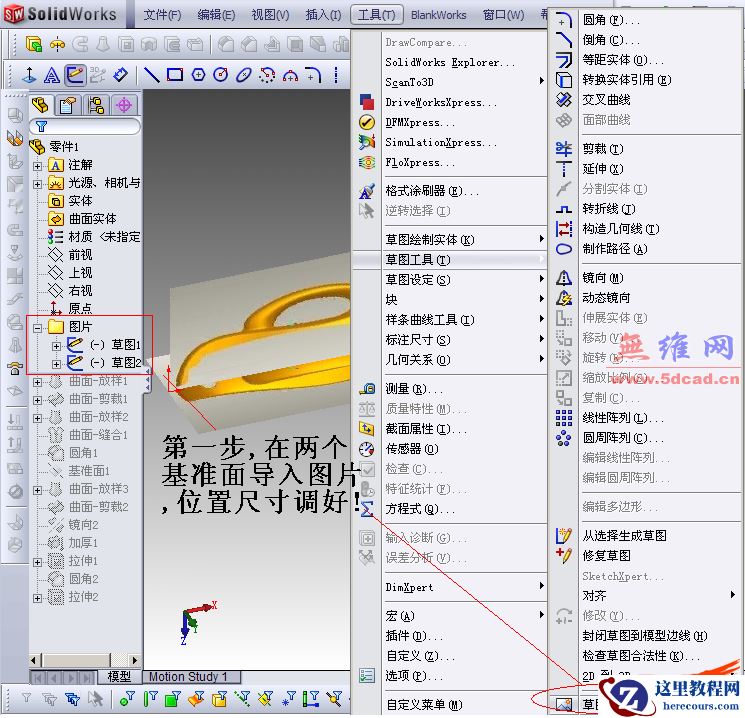The height and width of the screenshot is (718, 745).
Task: Expand the 注解 annotations node
Action: click(x=38, y=165)
